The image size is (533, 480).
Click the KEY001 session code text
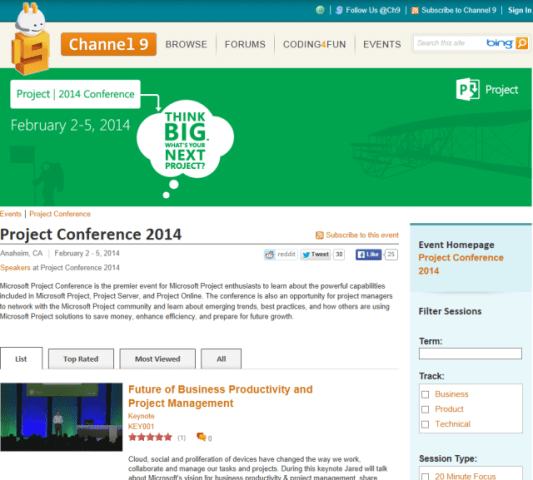(141, 426)
